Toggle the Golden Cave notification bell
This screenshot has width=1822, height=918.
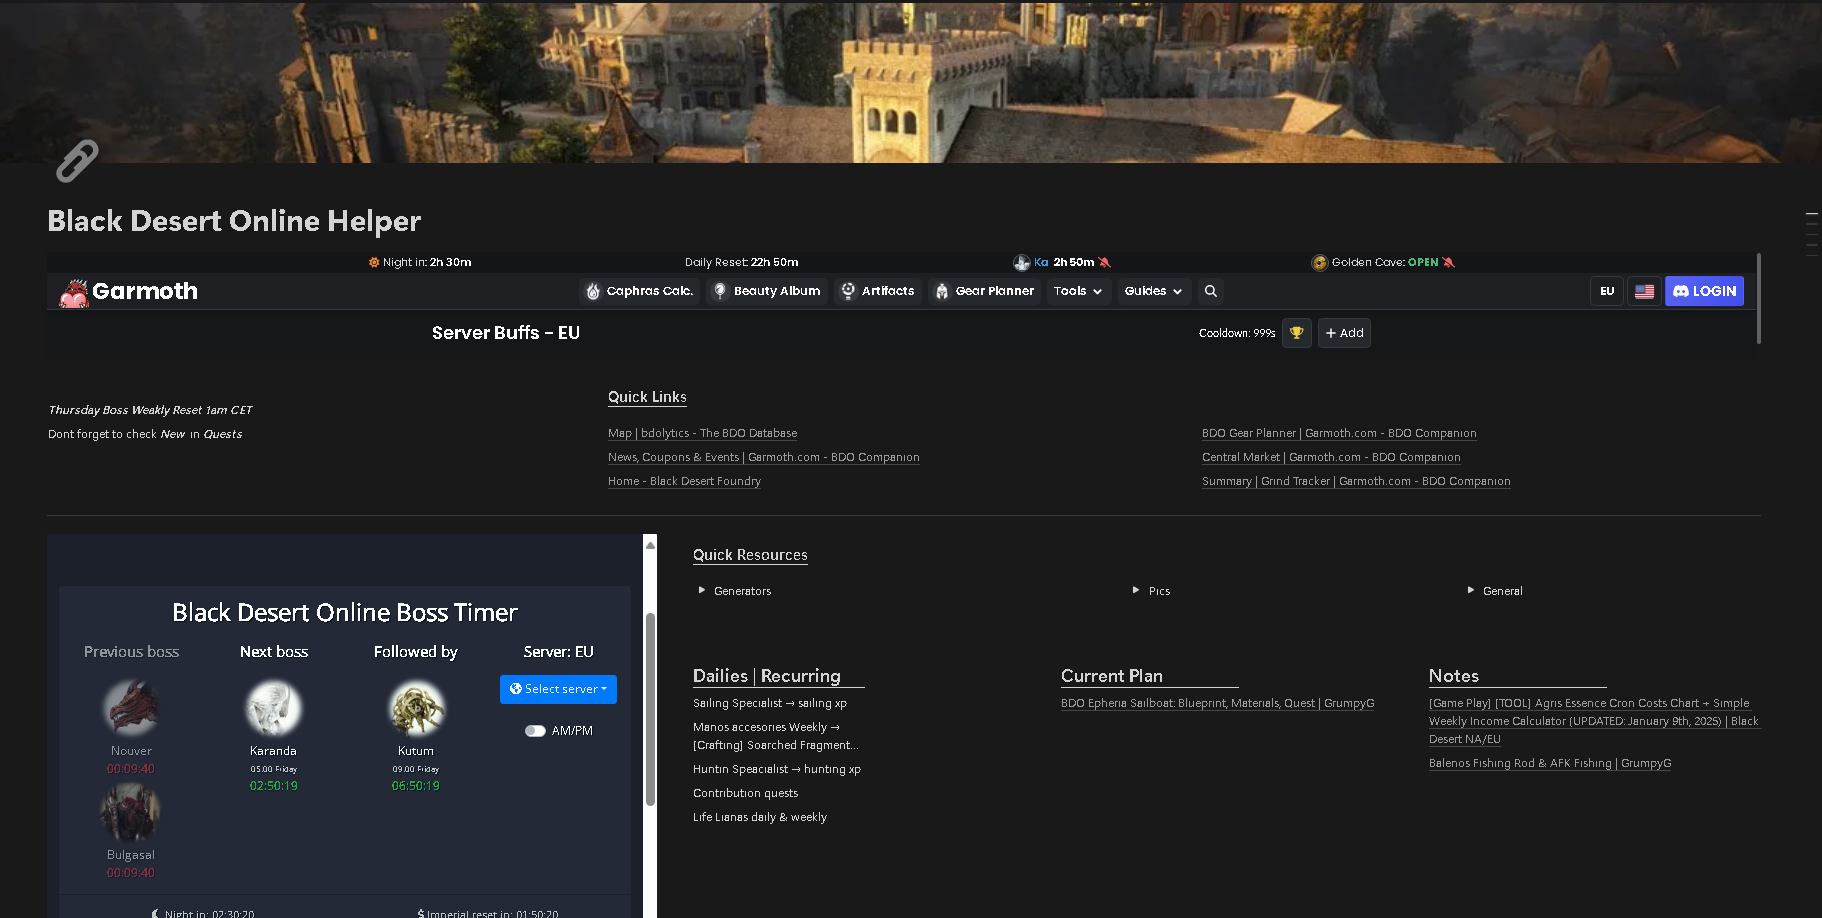1449,262
